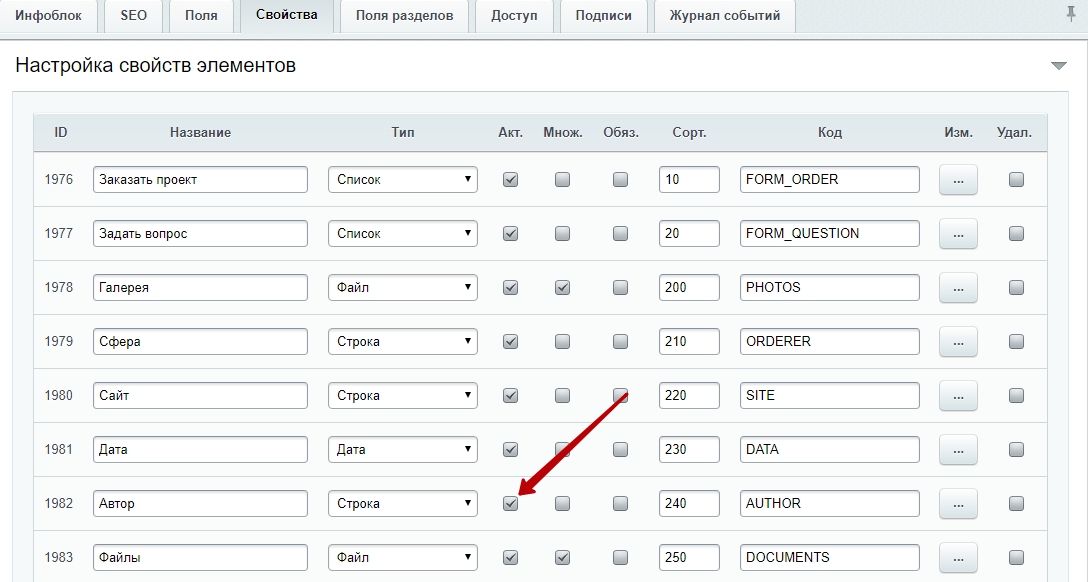Image resolution: width=1088 pixels, height=582 pixels.
Task: Click the ID value 1982
Action: (x=59, y=504)
